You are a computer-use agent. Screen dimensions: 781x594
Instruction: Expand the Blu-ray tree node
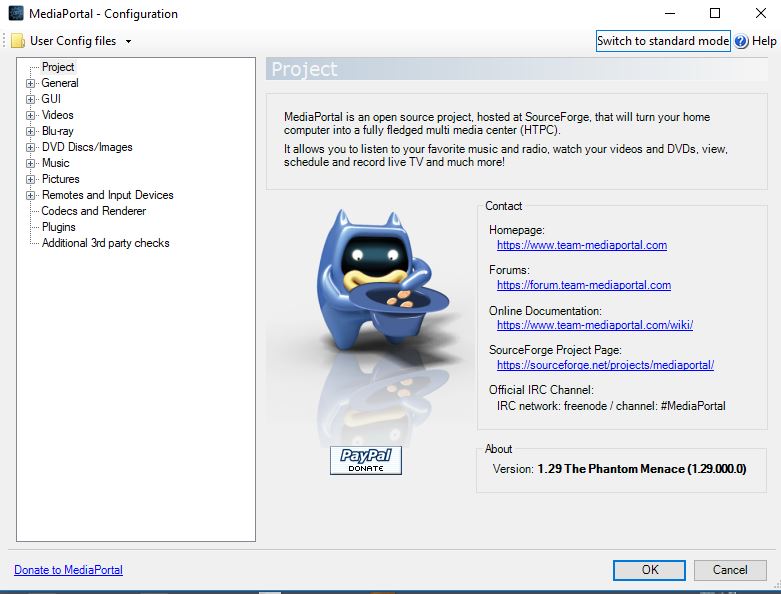coord(31,132)
